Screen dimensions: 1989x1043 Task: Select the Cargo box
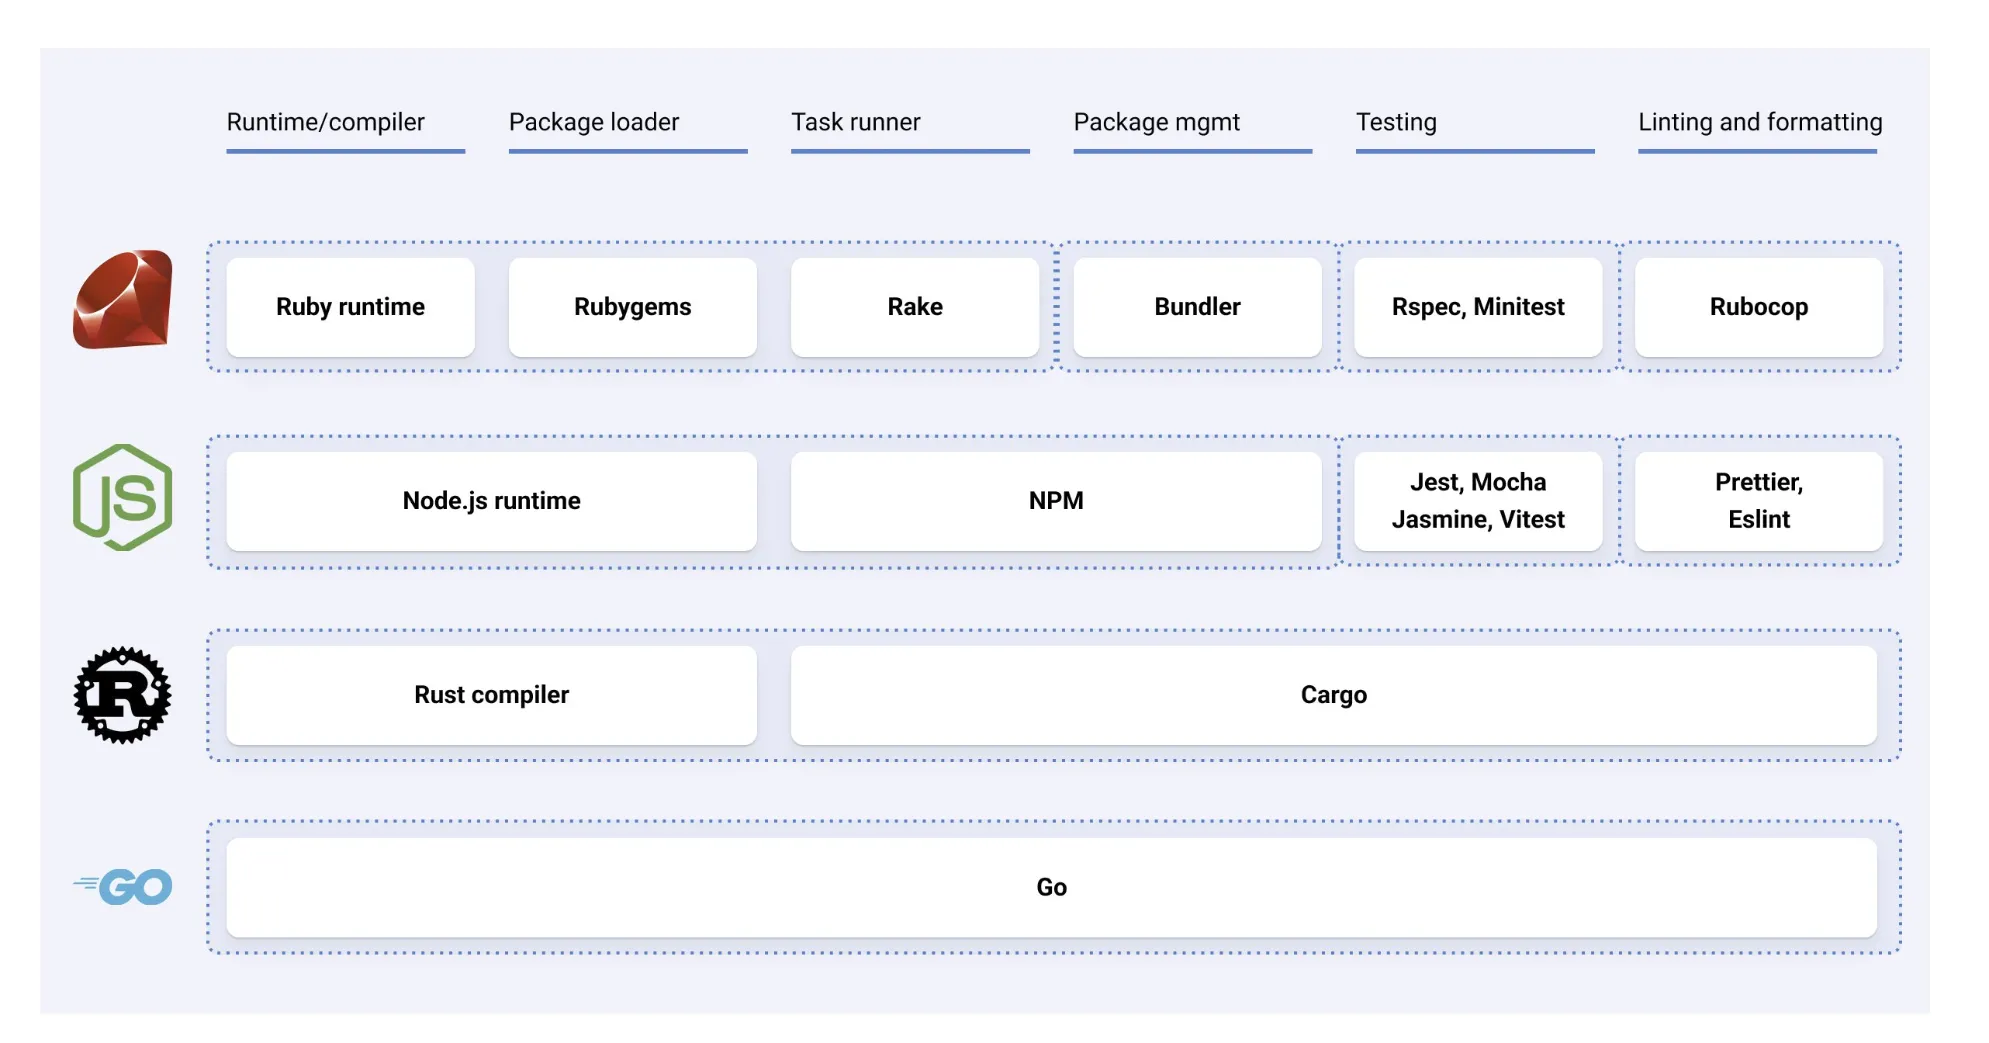coord(1334,694)
